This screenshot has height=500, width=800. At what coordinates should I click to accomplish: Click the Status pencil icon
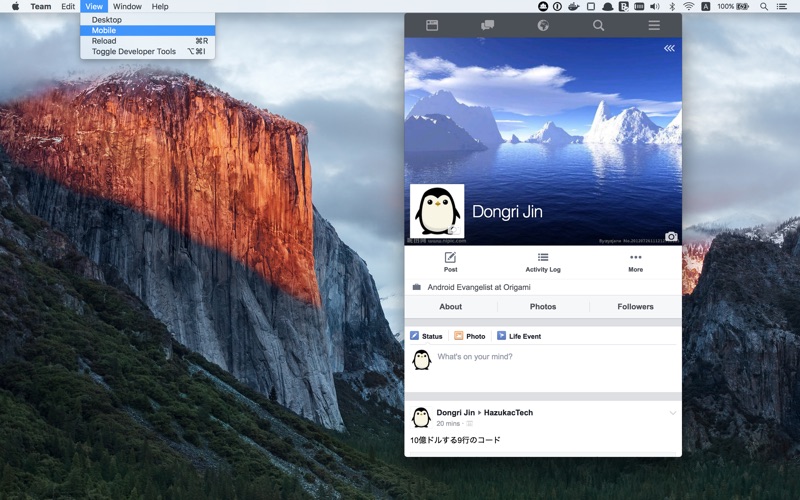click(x=414, y=336)
